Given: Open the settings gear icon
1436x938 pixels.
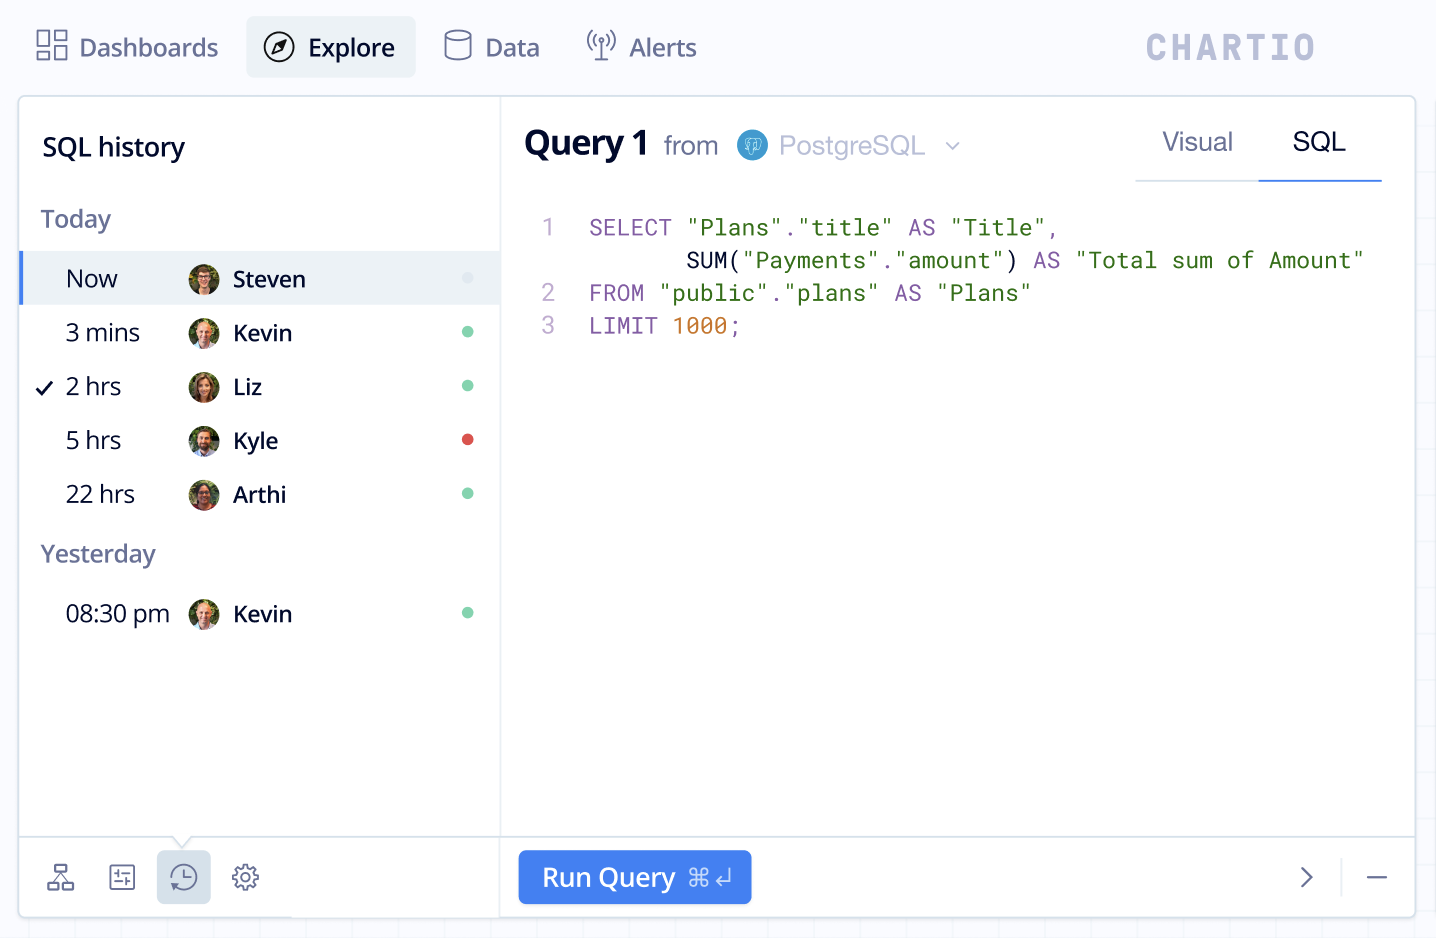Looking at the screenshot, I should tap(245, 878).
